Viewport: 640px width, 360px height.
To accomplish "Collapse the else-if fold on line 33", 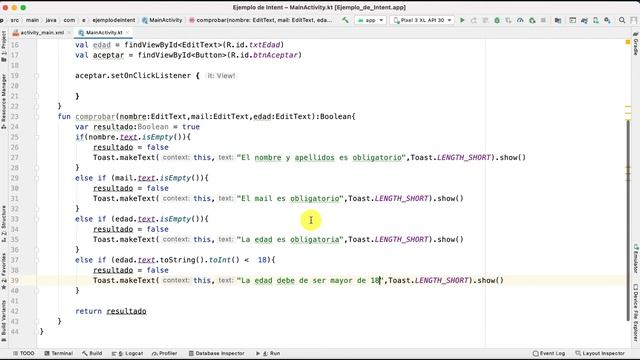I will click(36, 219).
